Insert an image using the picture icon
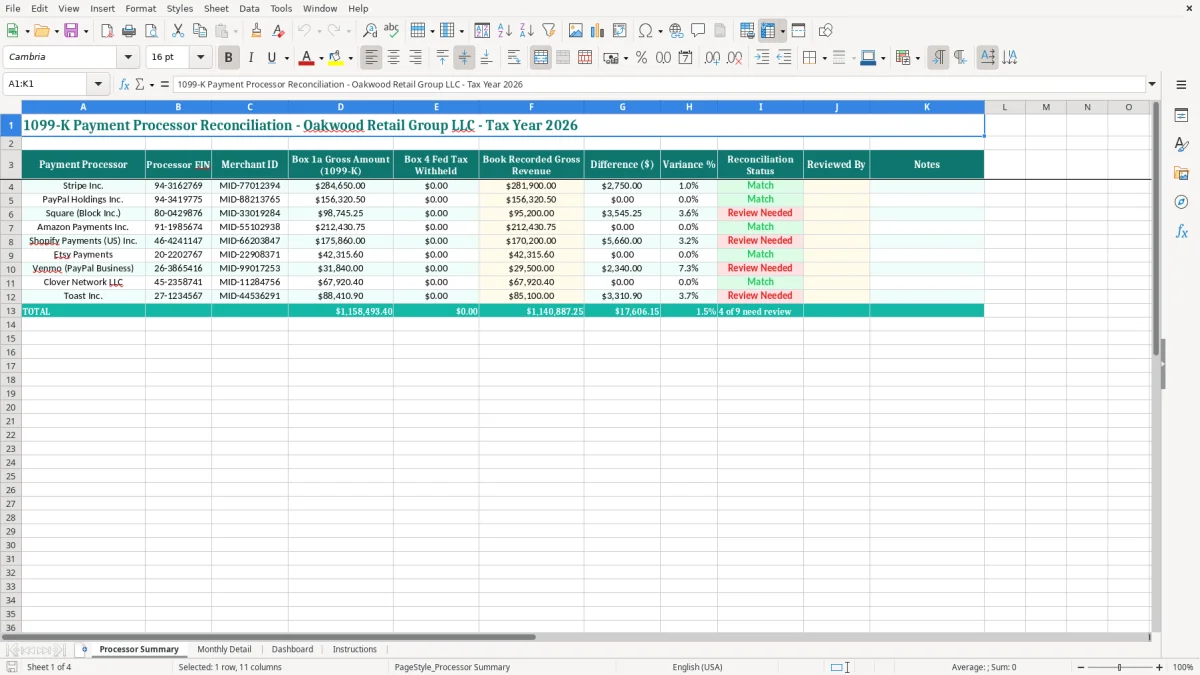The height and width of the screenshot is (675, 1200). coord(576,31)
